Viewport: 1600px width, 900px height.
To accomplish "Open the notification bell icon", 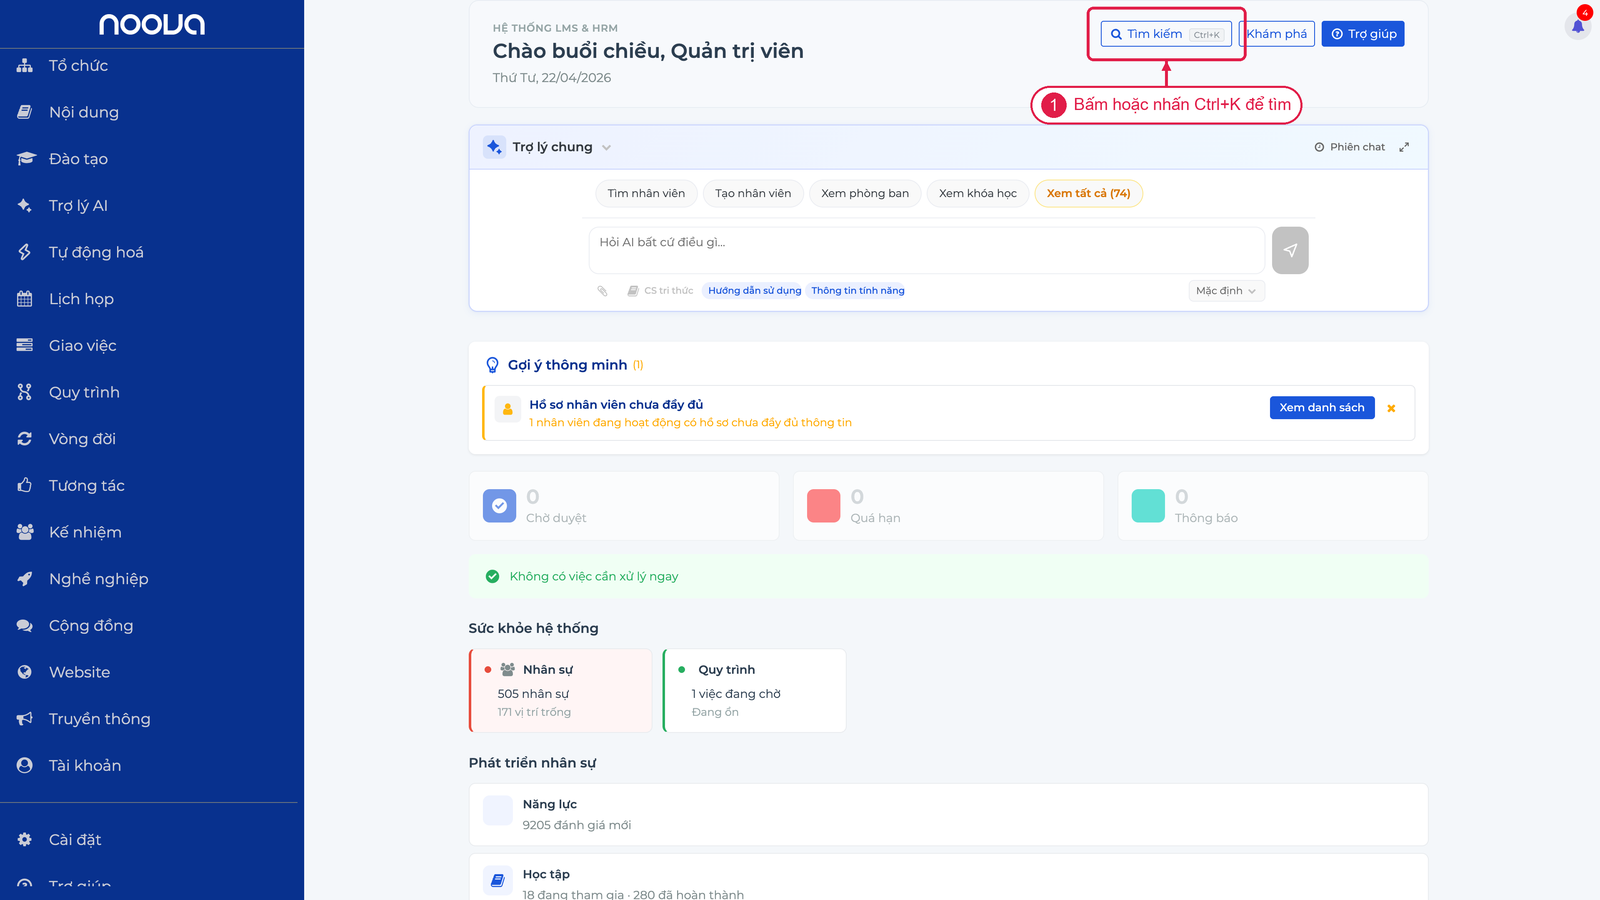I will tap(1578, 25).
